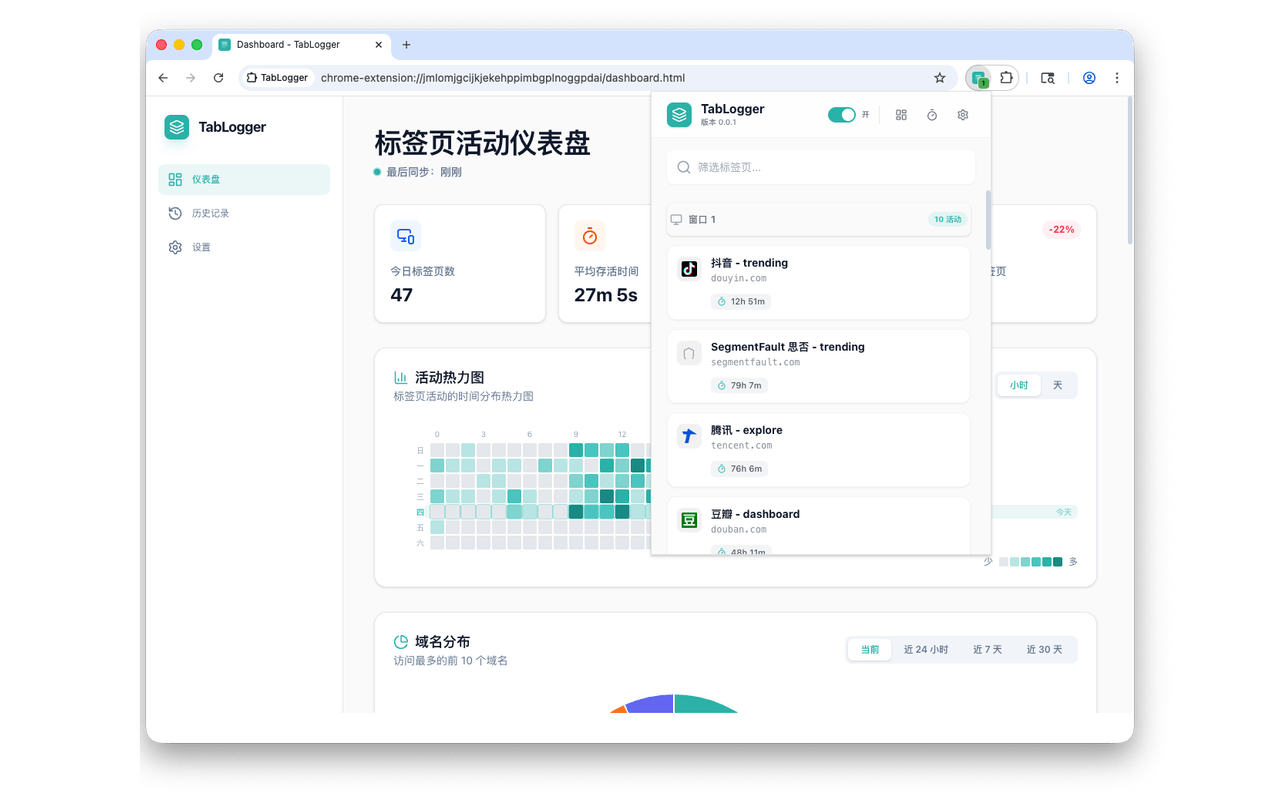Bookmark this page with the star icon
The height and width of the screenshot is (800, 1280).
939,78
